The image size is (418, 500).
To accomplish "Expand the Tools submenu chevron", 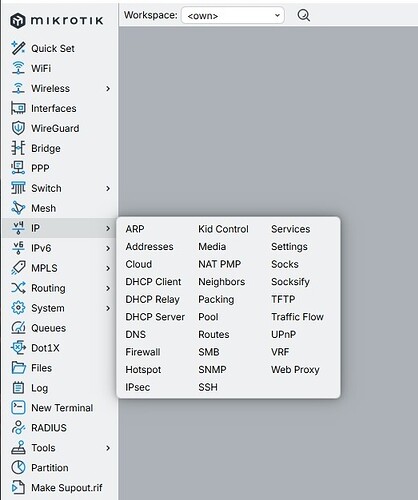I will pos(108,448).
